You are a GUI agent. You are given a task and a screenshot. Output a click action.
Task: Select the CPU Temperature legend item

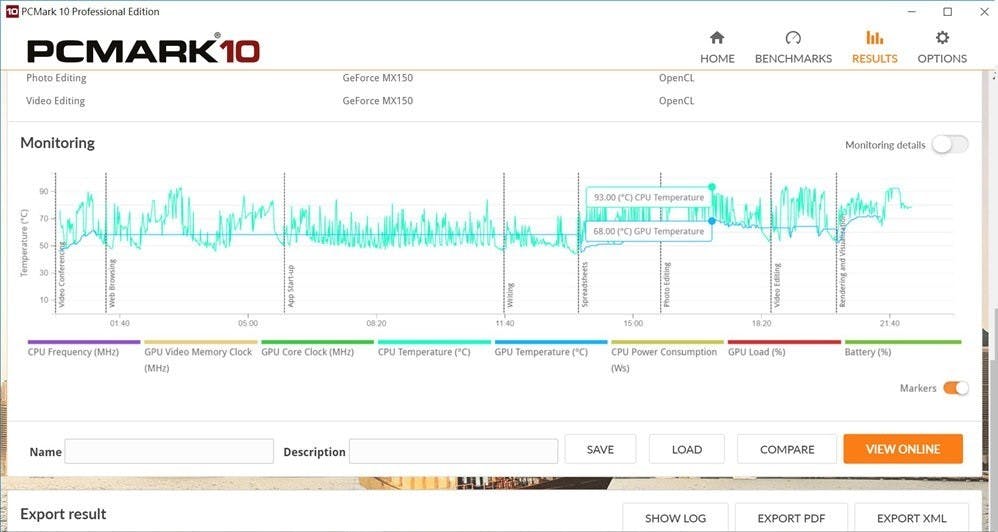click(x=423, y=352)
